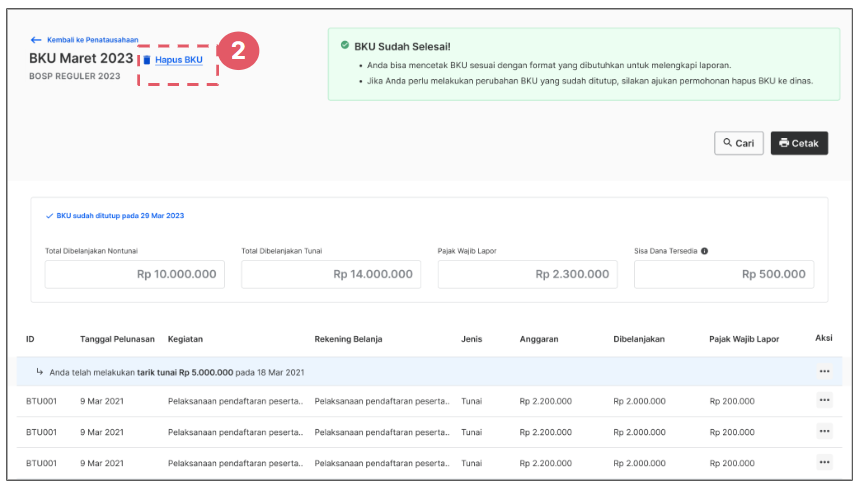Click the tarik tunai Rp 5.000.000 notice text
858x486 pixels.
tap(177, 373)
